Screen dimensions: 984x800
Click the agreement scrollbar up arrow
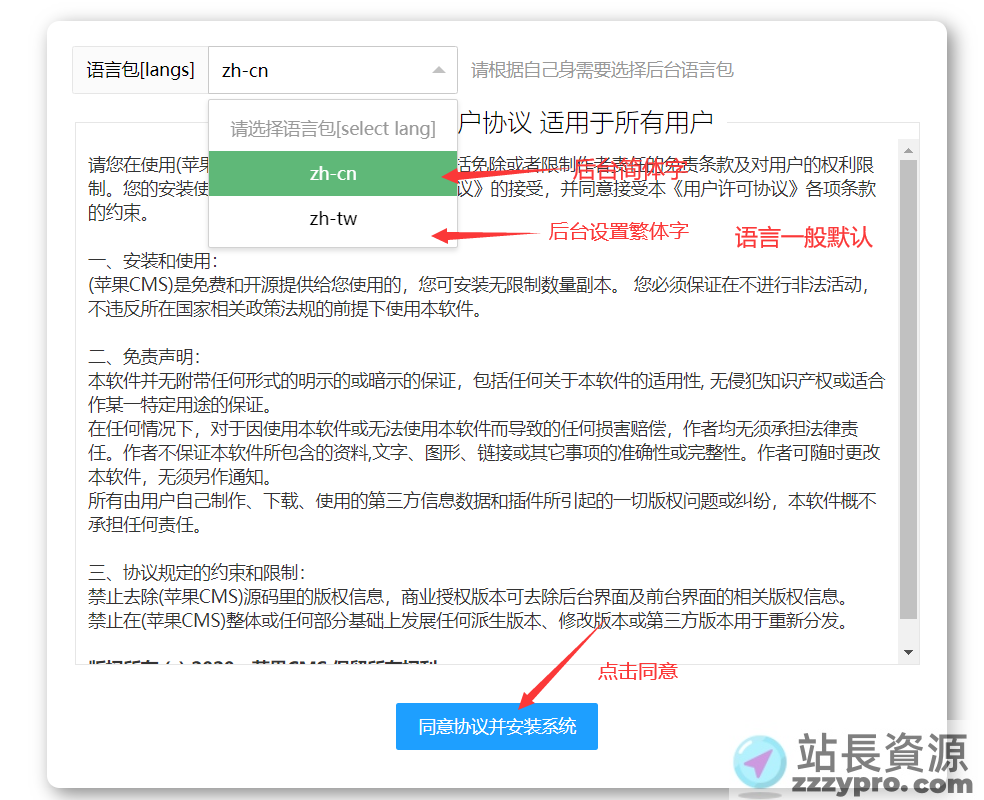tap(908, 151)
